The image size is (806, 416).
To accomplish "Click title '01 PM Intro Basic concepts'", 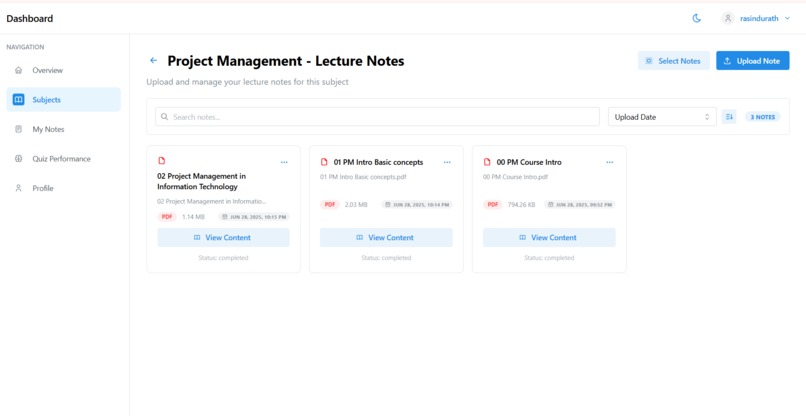I will (x=378, y=162).
